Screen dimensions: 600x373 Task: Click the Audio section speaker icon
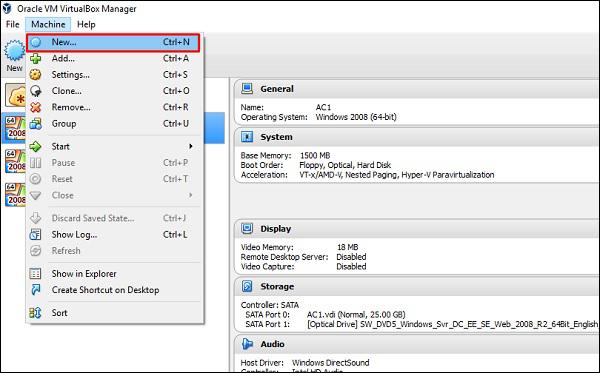tap(247, 344)
